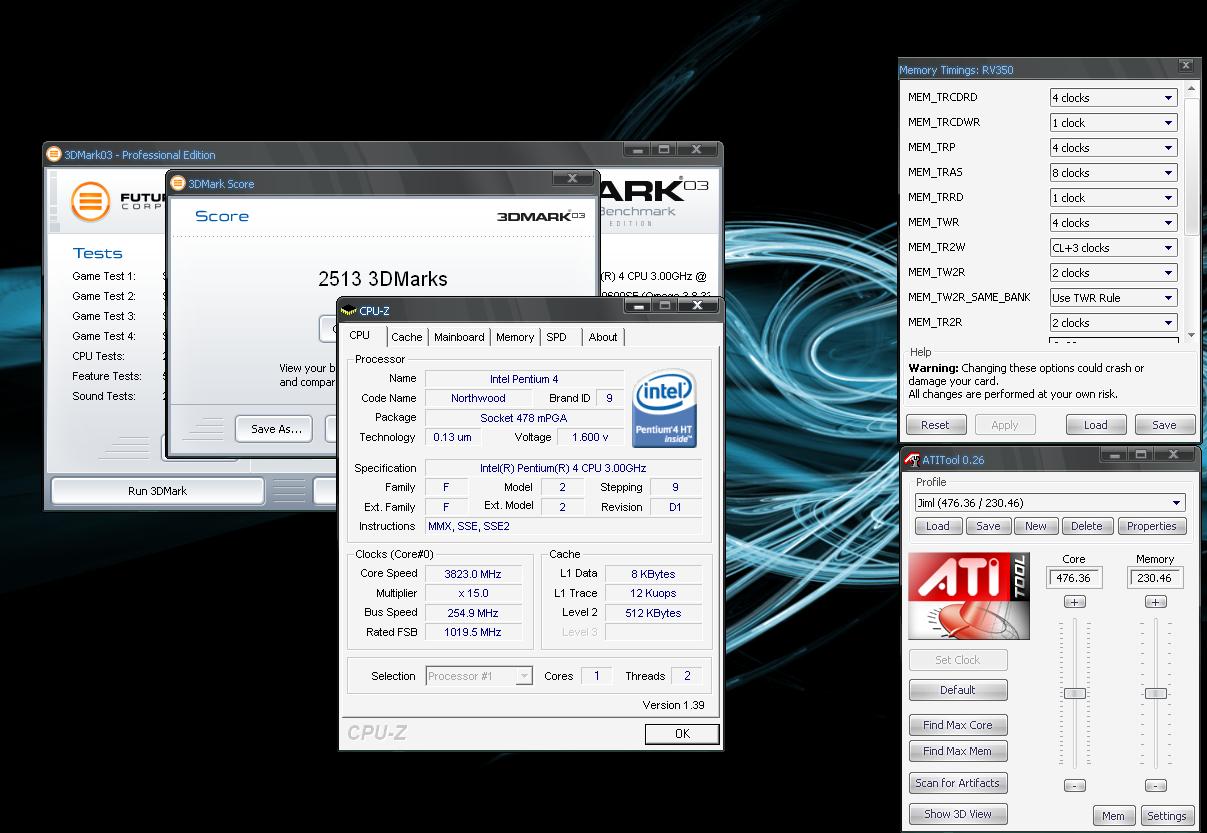The image size is (1207, 833).
Task: Click the Code Name Northwood value
Action: [x=478, y=398]
